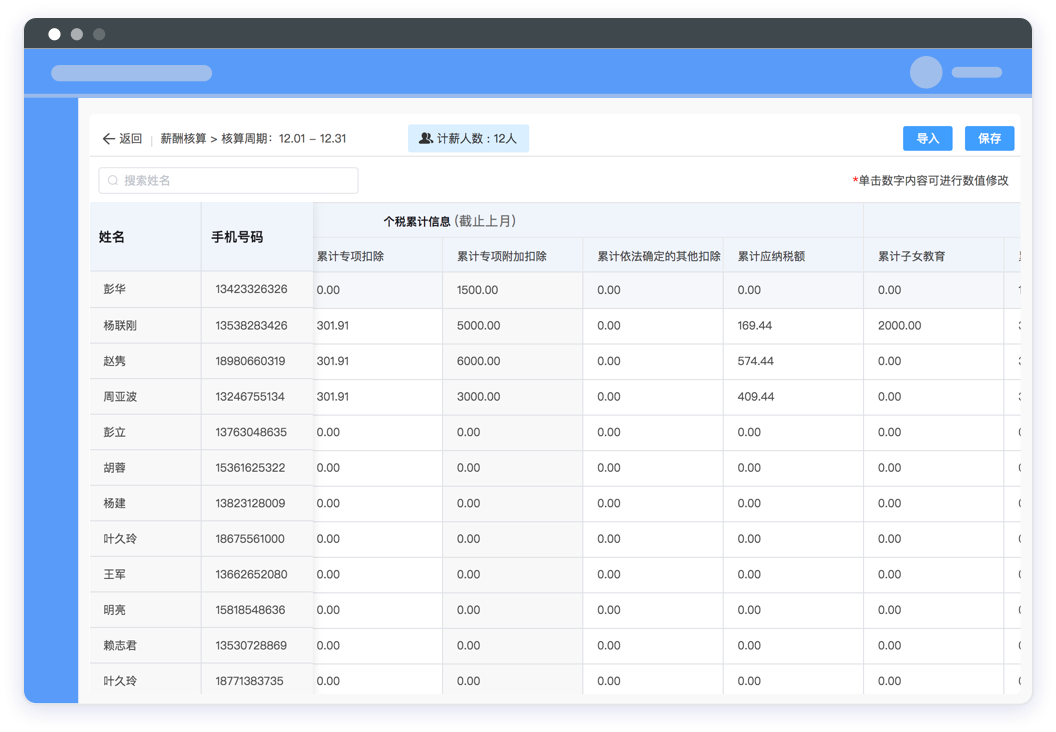Image resolution: width=1056 pixels, height=732 pixels.
Task: Click the 导入 import button
Action: (x=927, y=138)
